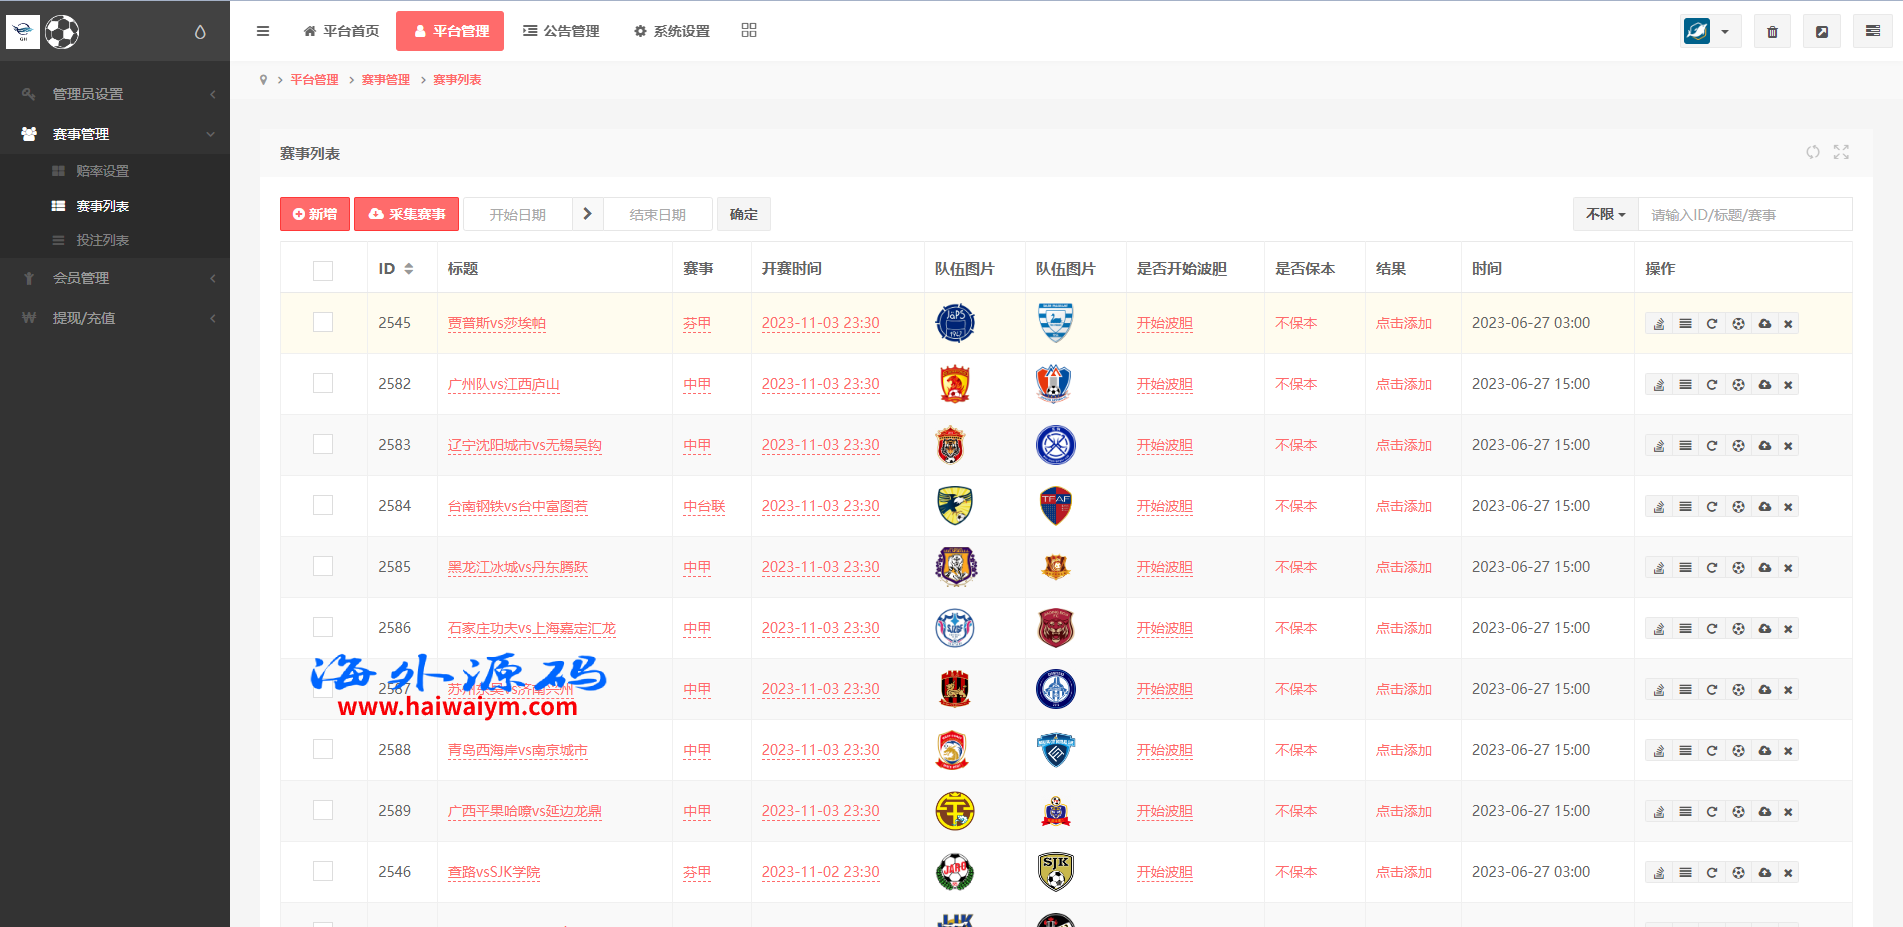The width and height of the screenshot is (1903, 927).
Task: Focus the ID/标题/赛事 search input
Action: [1744, 215]
